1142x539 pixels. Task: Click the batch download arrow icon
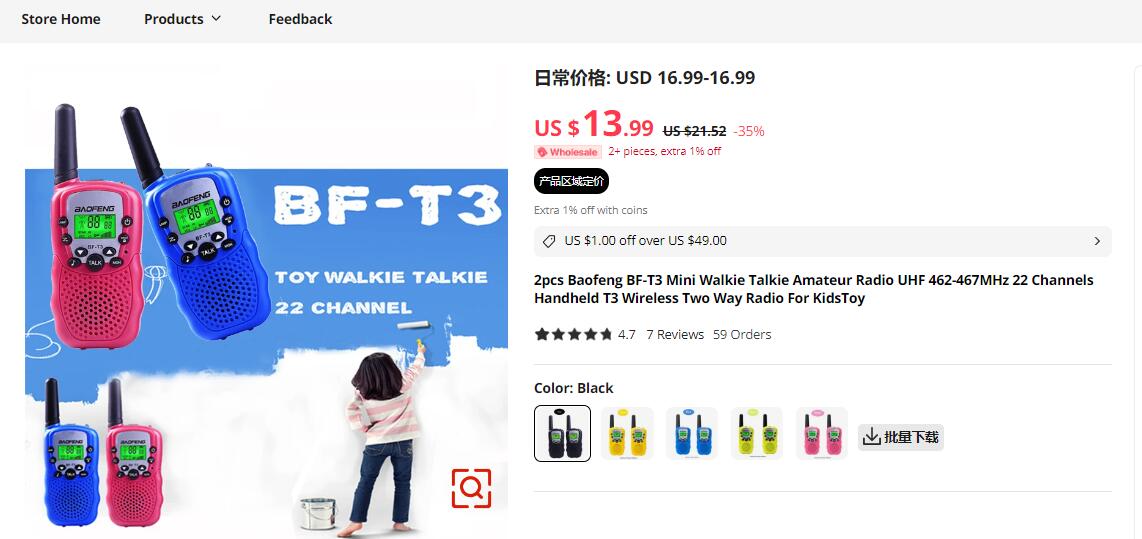click(x=871, y=437)
